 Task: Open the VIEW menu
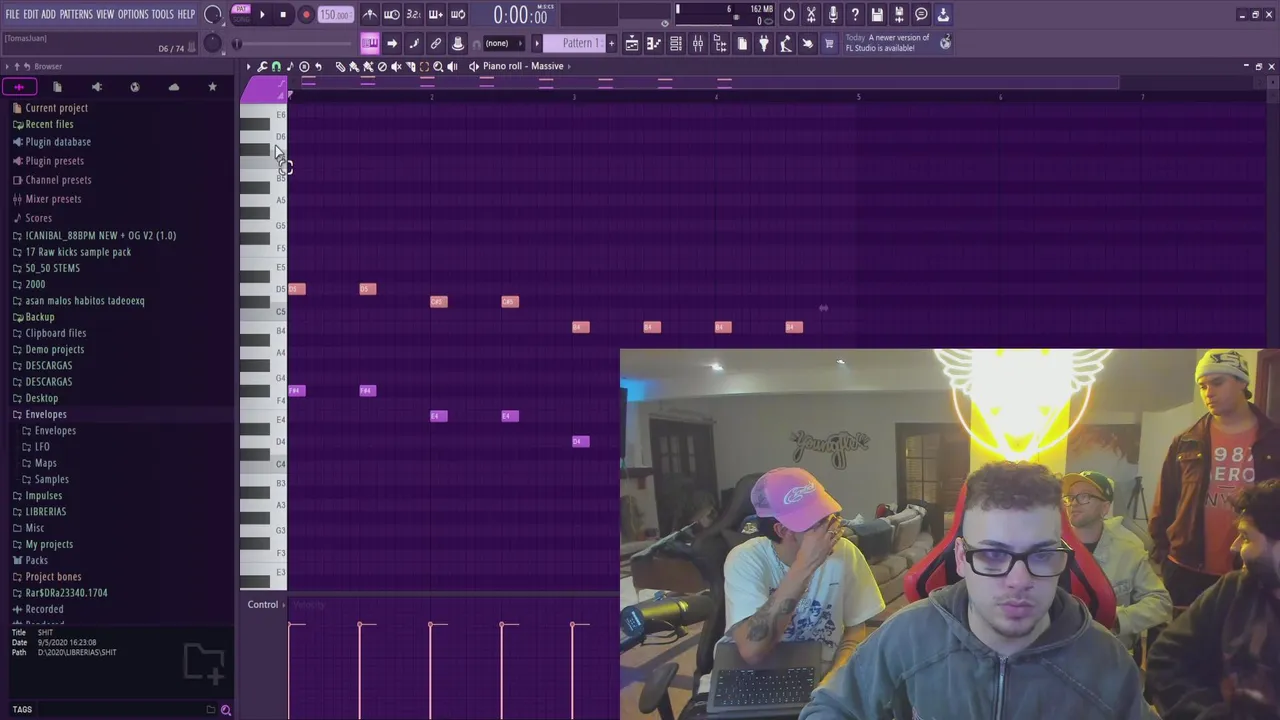[105, 14]
